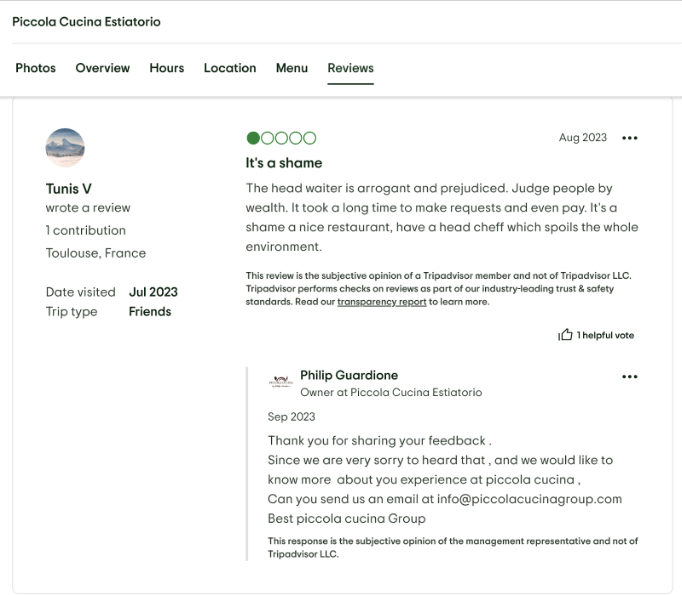Open Philip Guardione's owner logo

click(x=281, y=381)
